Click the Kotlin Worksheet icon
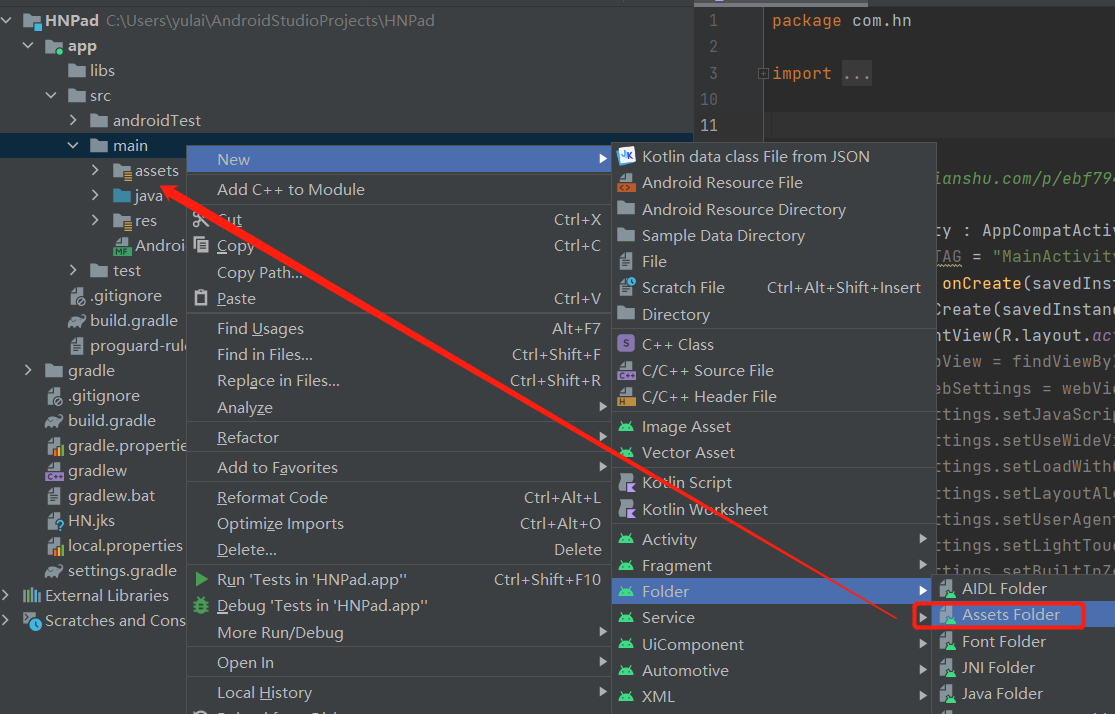 click(626, 509)
